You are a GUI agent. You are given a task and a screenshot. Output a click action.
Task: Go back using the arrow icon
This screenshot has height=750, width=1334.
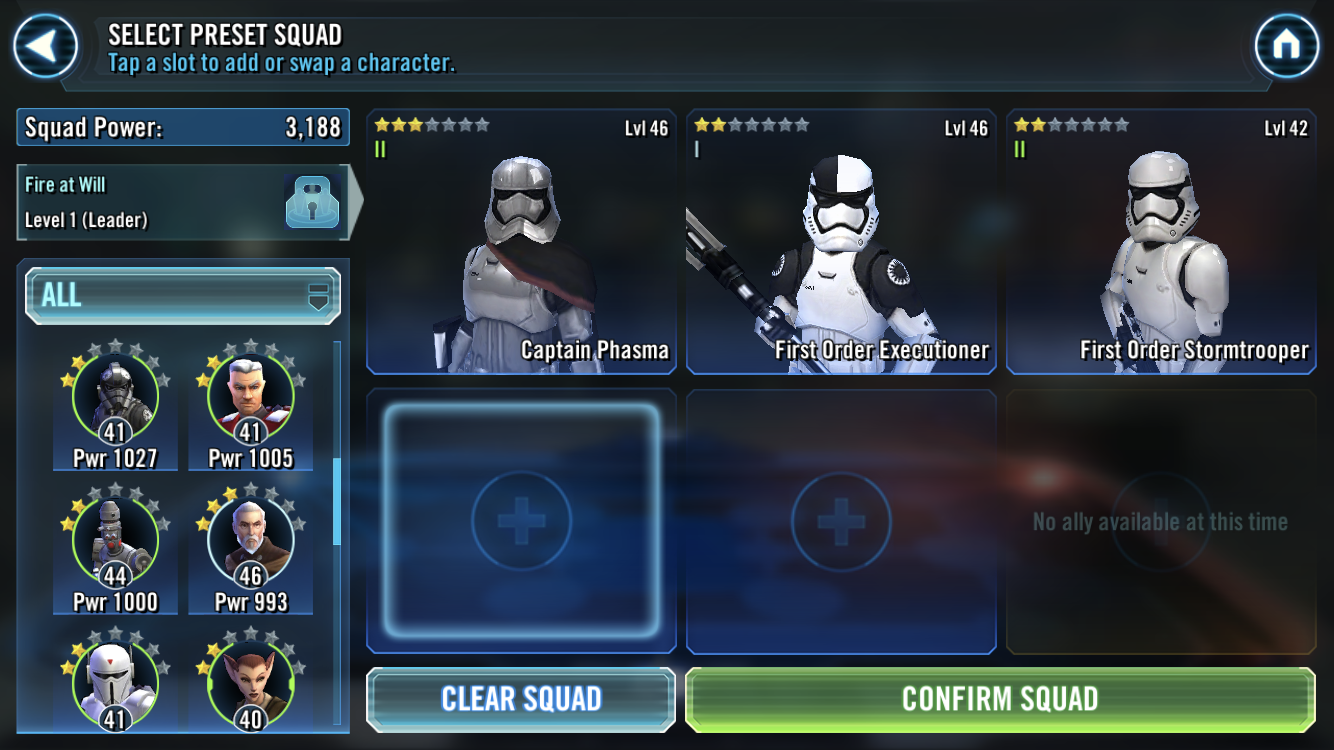pos(45,46)
